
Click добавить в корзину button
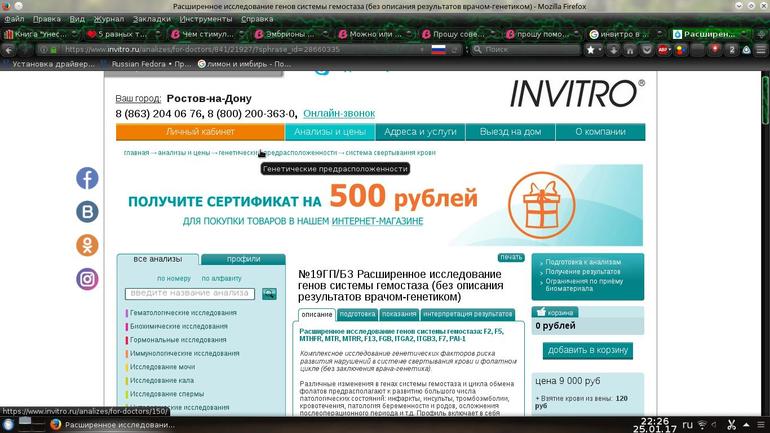588,350
